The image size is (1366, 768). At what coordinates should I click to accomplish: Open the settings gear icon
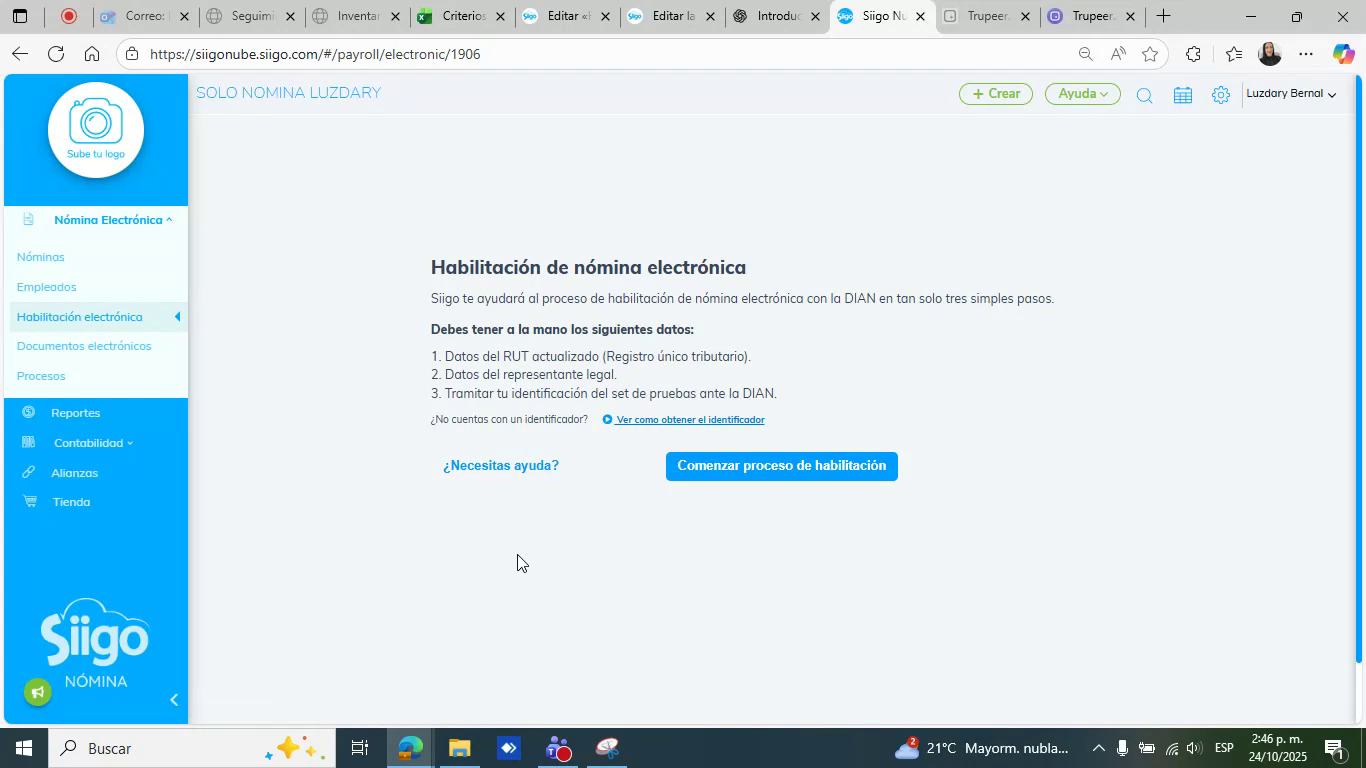pos(1220,95)
